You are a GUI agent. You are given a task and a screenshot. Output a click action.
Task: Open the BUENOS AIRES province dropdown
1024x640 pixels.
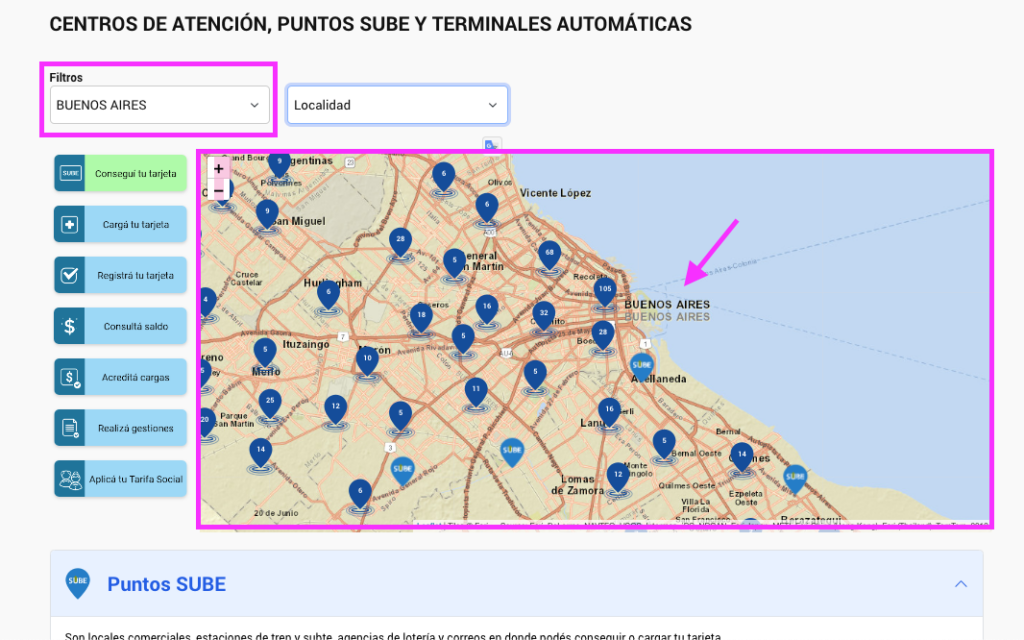pos(159,105)
